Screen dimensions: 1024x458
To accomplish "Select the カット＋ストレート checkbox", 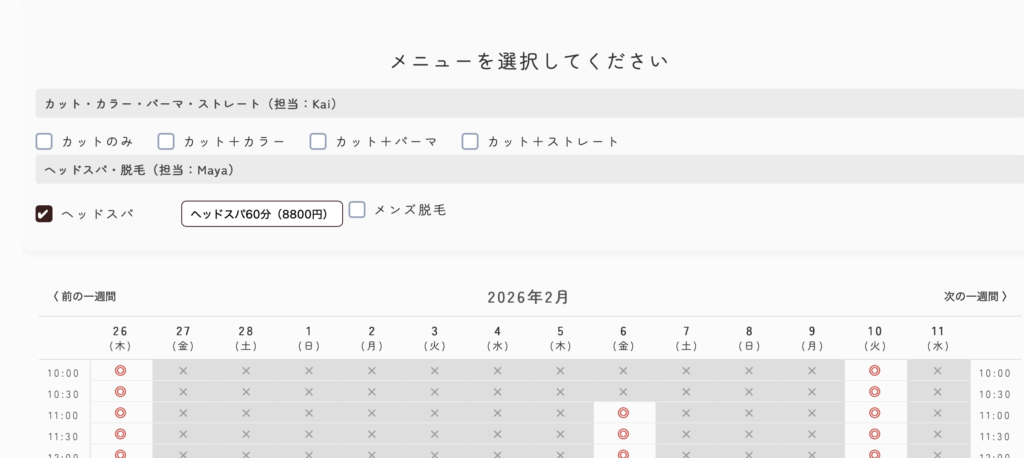I will [x=470, y=141].
